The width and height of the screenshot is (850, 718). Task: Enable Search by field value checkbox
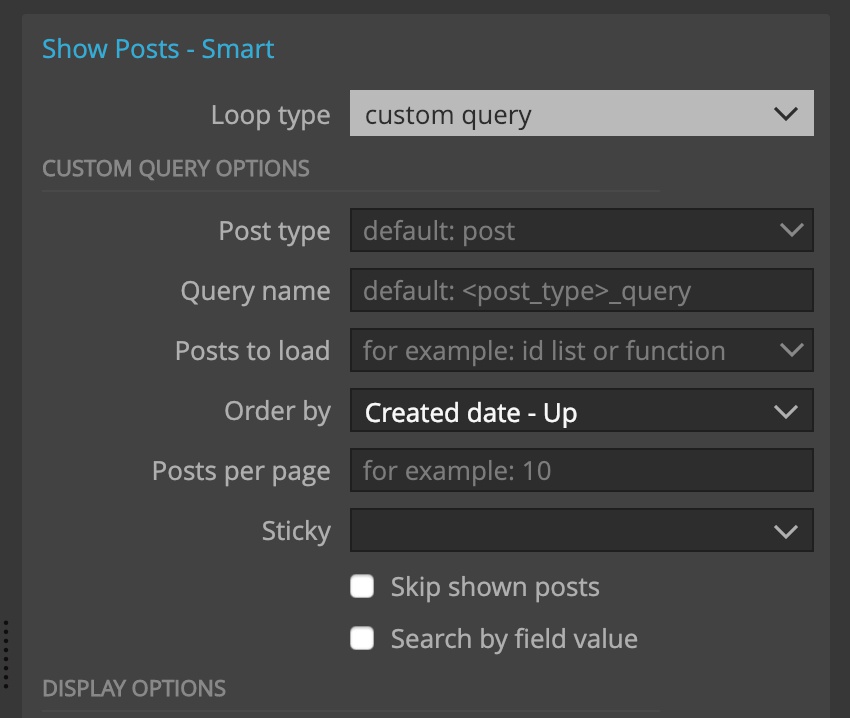coord(362,638)
